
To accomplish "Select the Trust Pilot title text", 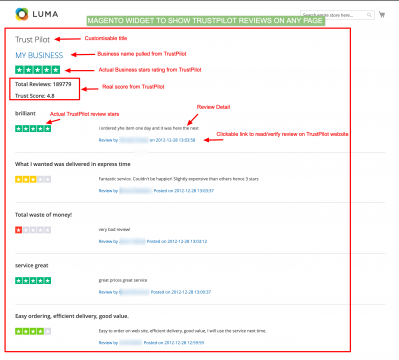I will click(32, 40).
